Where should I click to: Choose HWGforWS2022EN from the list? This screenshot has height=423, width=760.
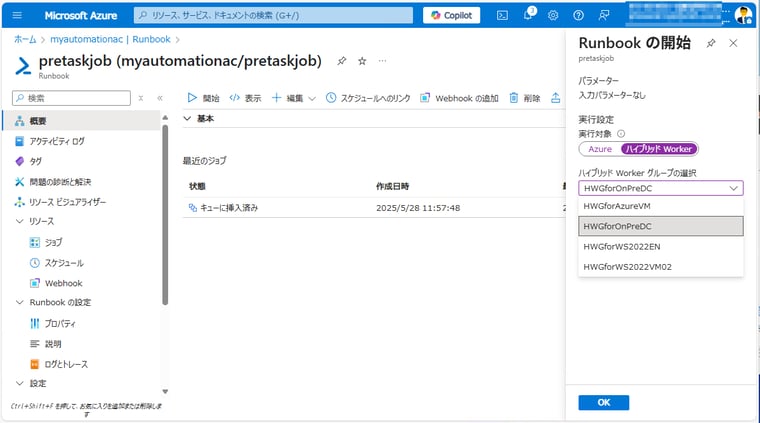(661, 247)
